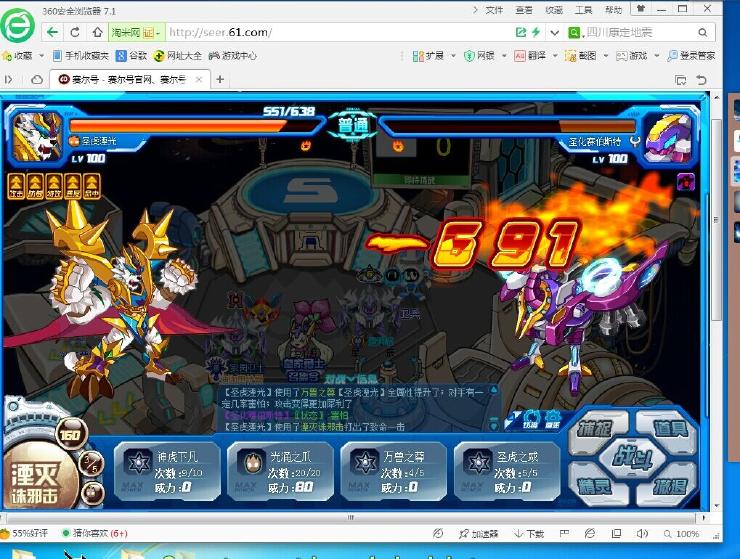Screen dimensions: 740x559
Task: Reload the page with the refresh icon
Action: pos(75,32)
